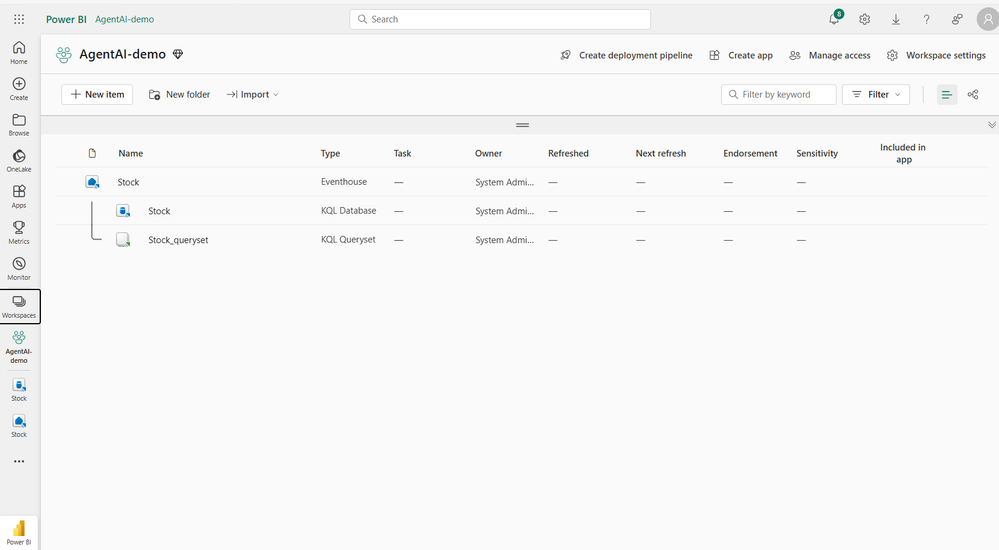Open the Filter dropdown
The image size is (999, 550).
[x=876, y=94]
